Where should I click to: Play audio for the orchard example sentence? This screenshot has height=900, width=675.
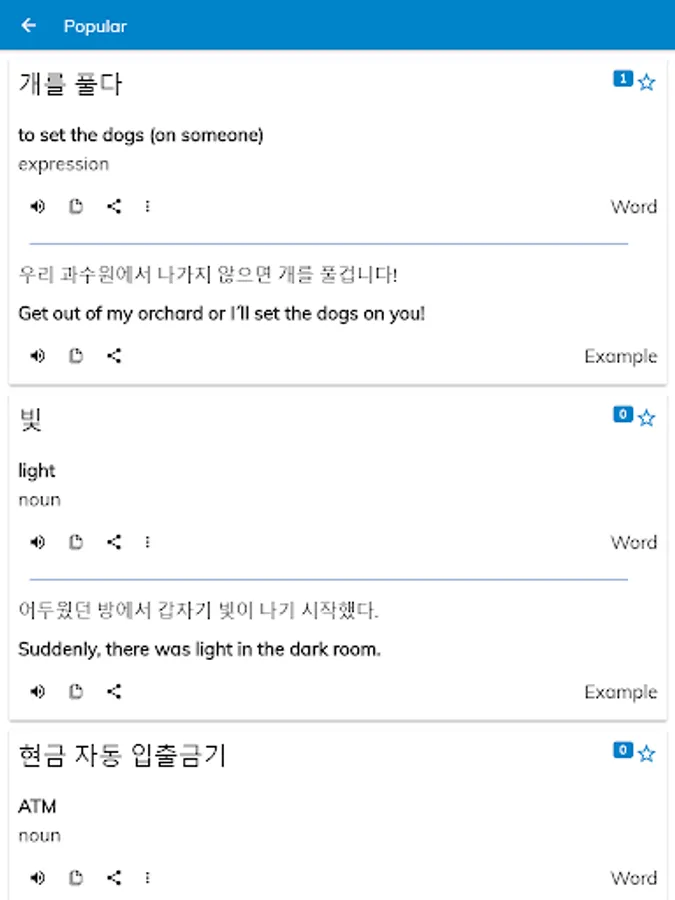[x=38, y=356]
